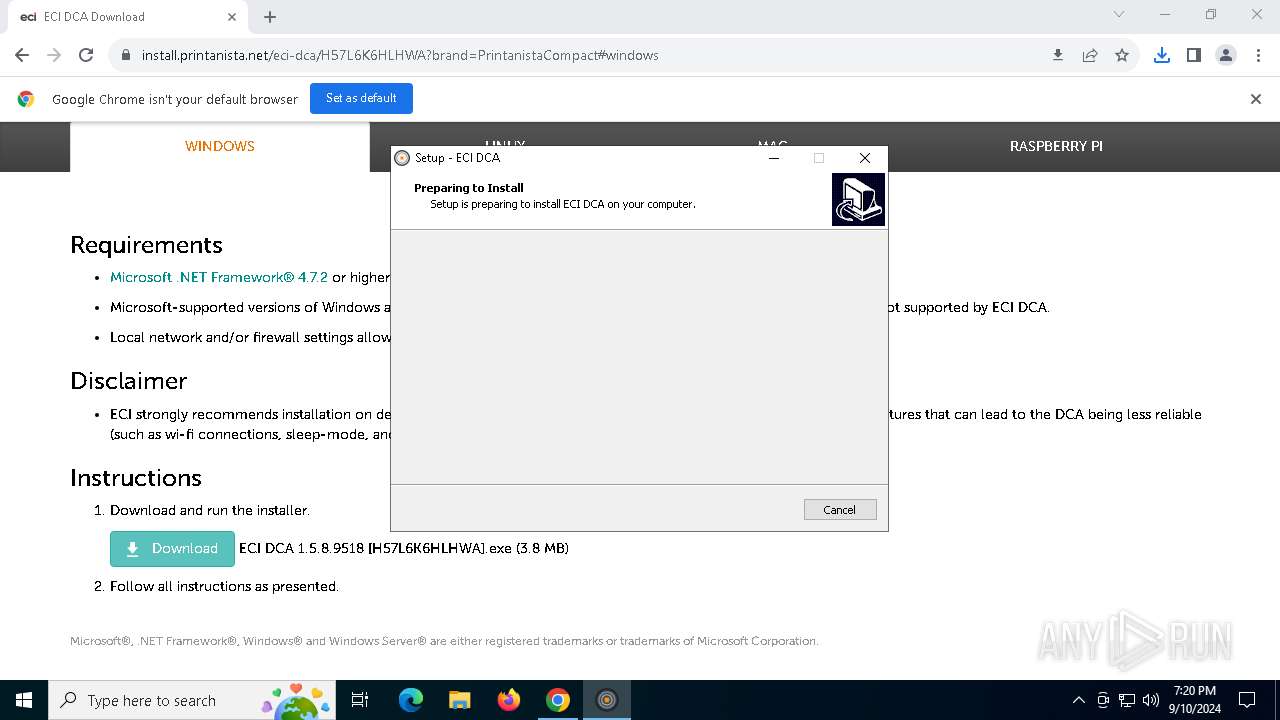
Task: Toggle Chrome side panel
Action: pyautogui.click(x=1194, y=55)
